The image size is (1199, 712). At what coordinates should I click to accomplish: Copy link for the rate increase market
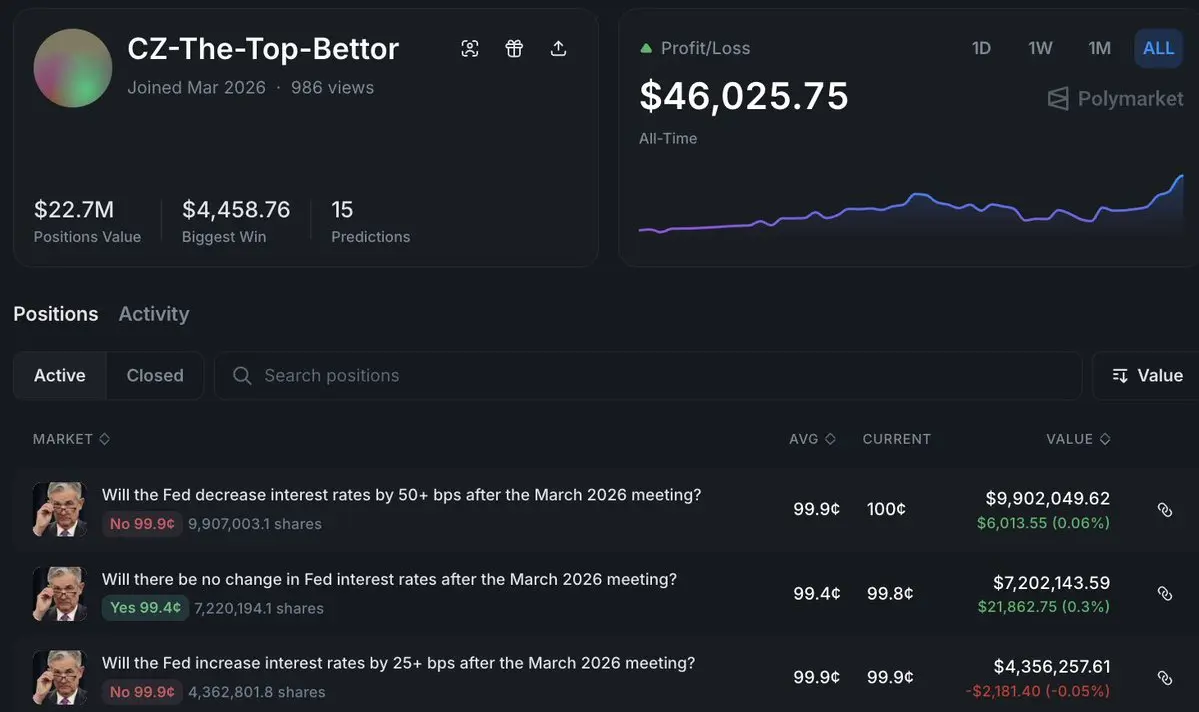1164,678
